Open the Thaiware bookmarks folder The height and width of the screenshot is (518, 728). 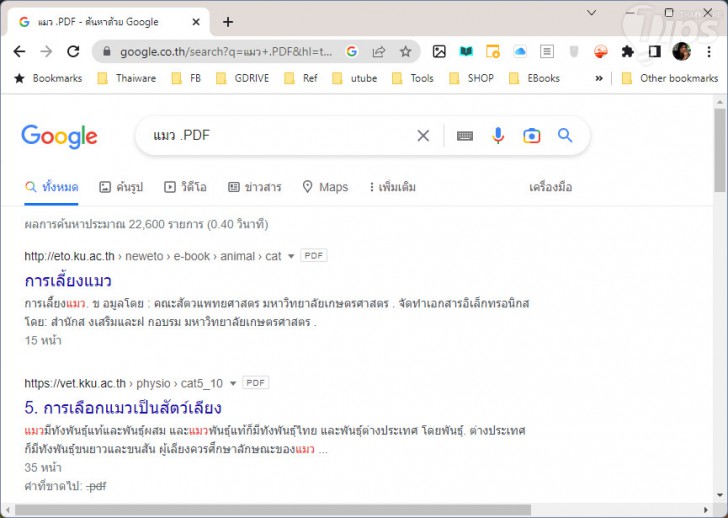[127, 78]
